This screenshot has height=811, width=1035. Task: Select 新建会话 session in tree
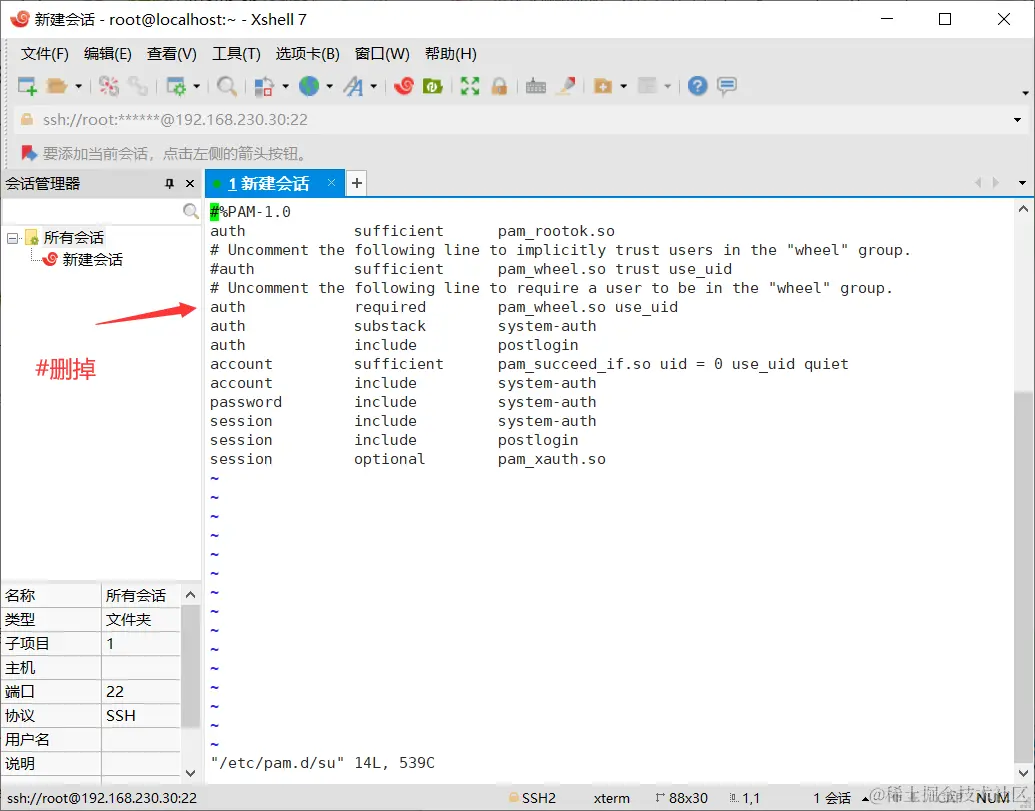(x=92, y=259)
